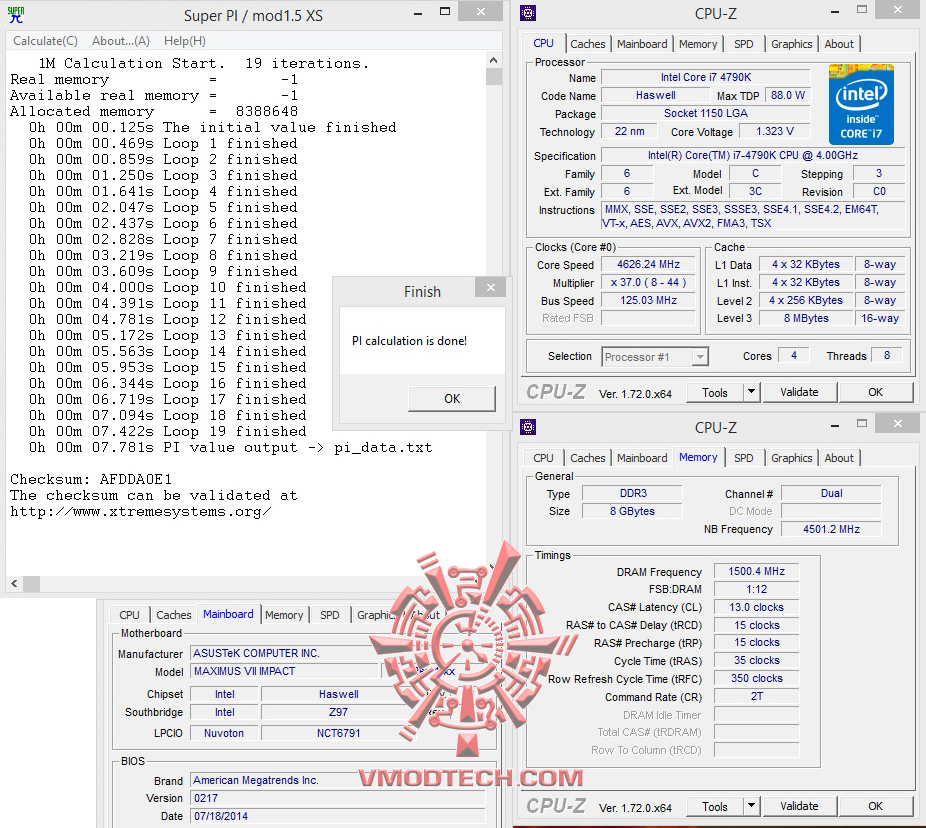Select CPU tab in Mainboard CPU-Z window
This screenshot has width=926, height=828.
(x=129, y=615)
